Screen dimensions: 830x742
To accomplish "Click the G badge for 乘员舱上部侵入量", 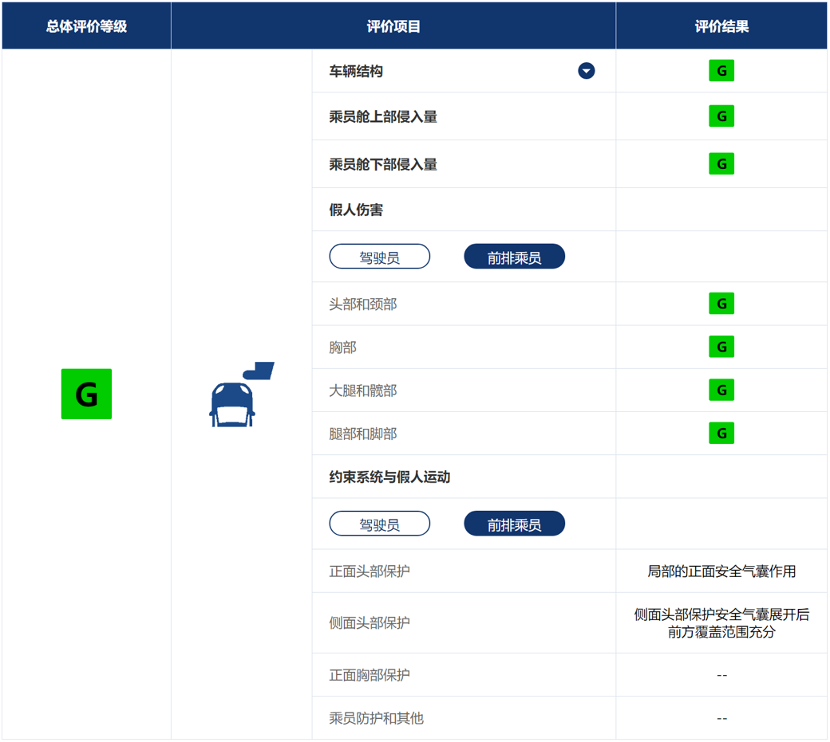I will tap(721, 116).
